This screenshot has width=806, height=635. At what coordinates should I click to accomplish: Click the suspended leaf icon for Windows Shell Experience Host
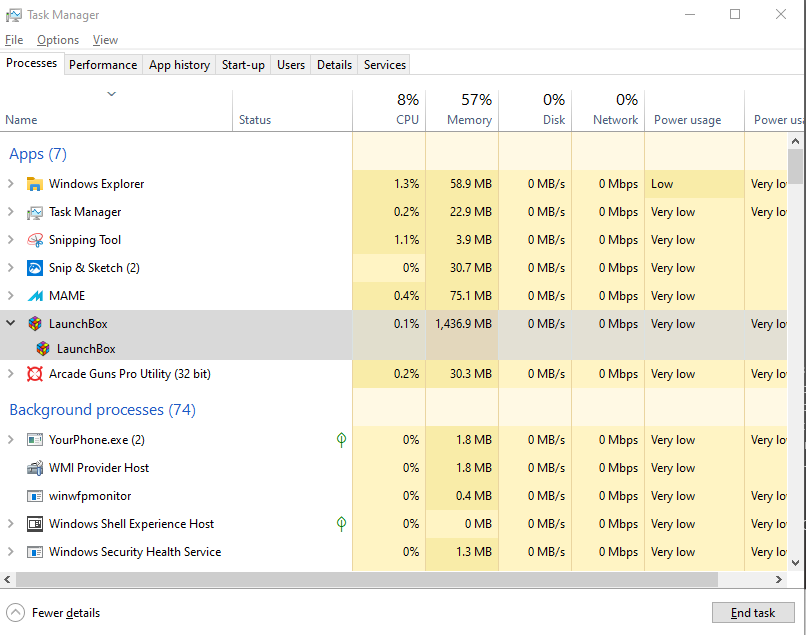[x=341, y=524]
